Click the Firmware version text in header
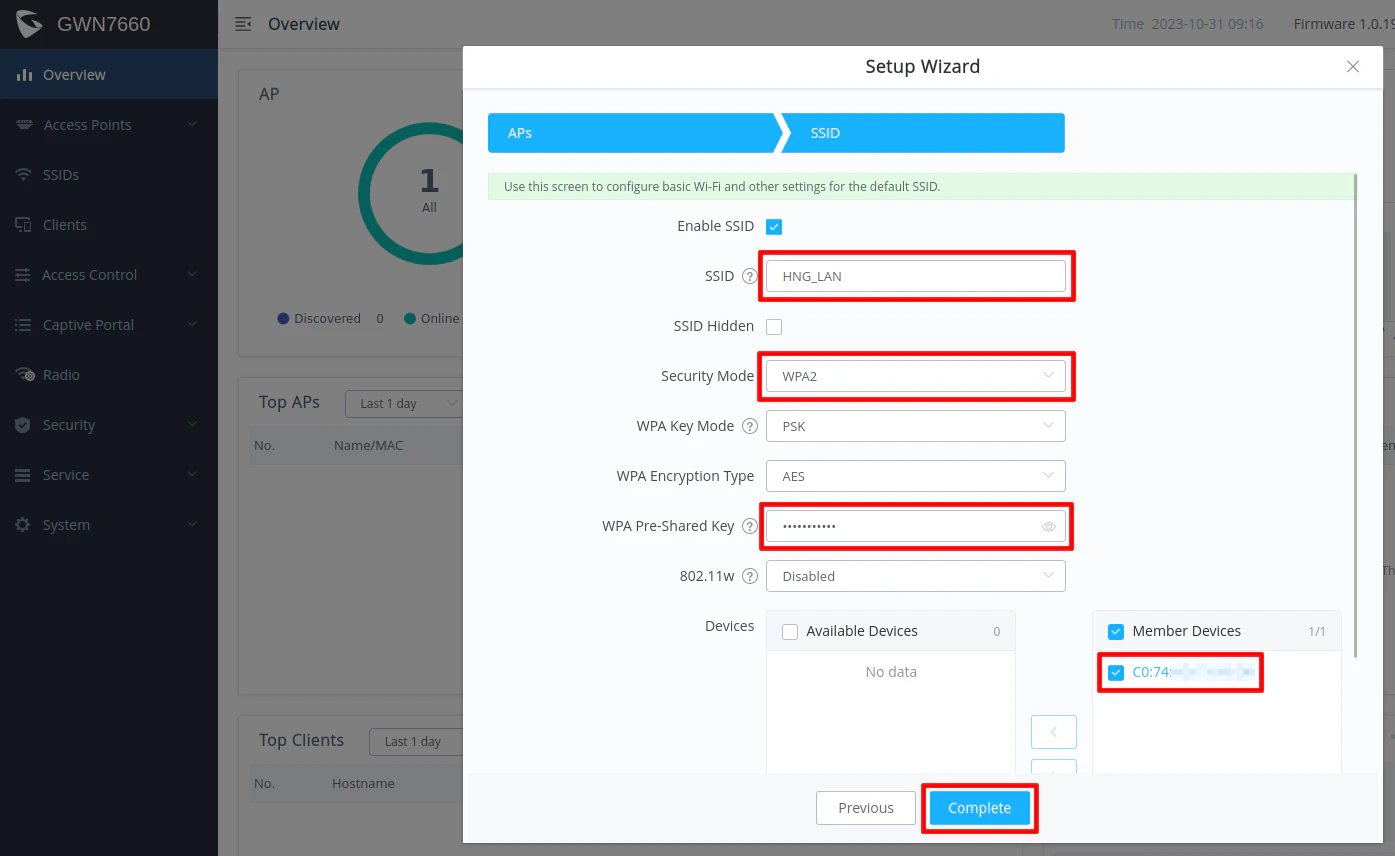The width and height of the screenshot is (1395, 856). (1344, 24)
